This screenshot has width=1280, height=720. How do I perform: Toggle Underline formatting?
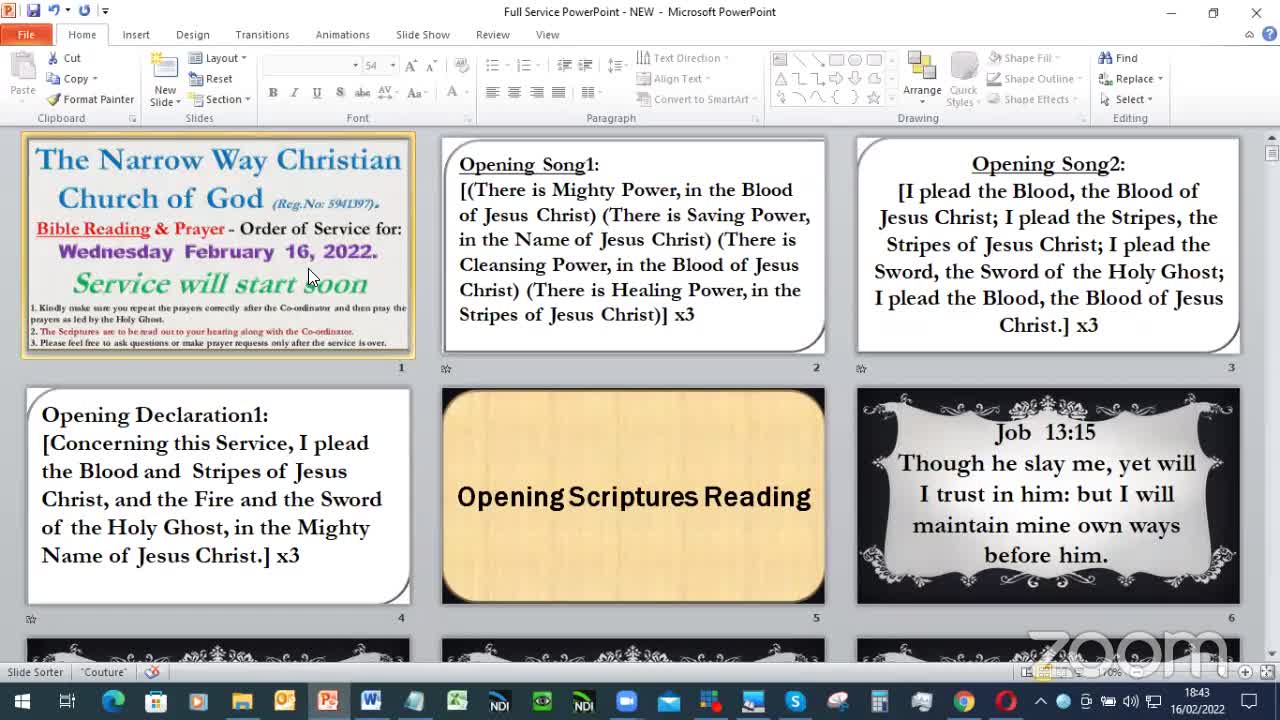pos(317,92)
